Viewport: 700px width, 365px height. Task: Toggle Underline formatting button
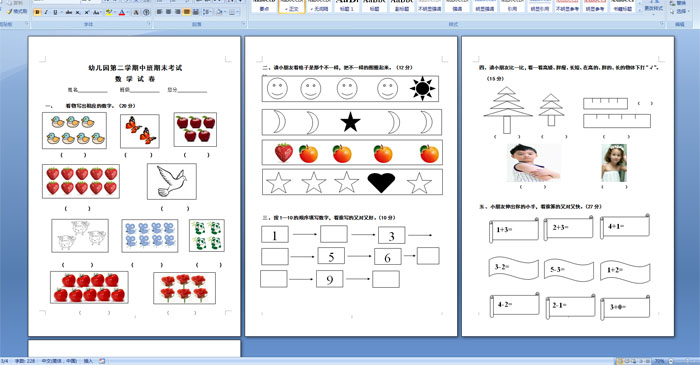[55, 12]
